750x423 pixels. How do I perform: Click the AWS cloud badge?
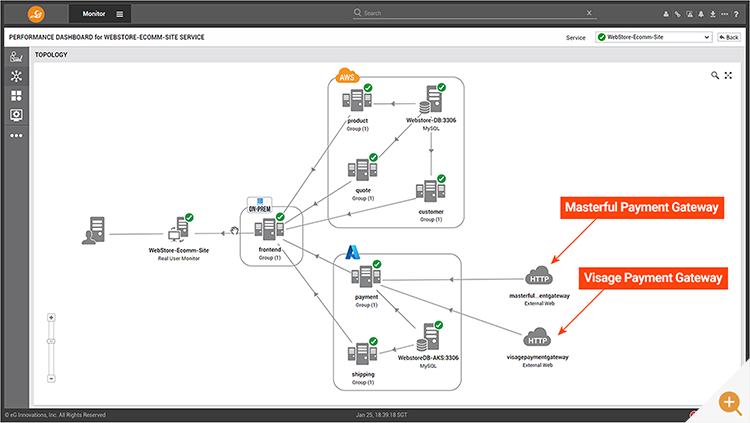[347, 76]
